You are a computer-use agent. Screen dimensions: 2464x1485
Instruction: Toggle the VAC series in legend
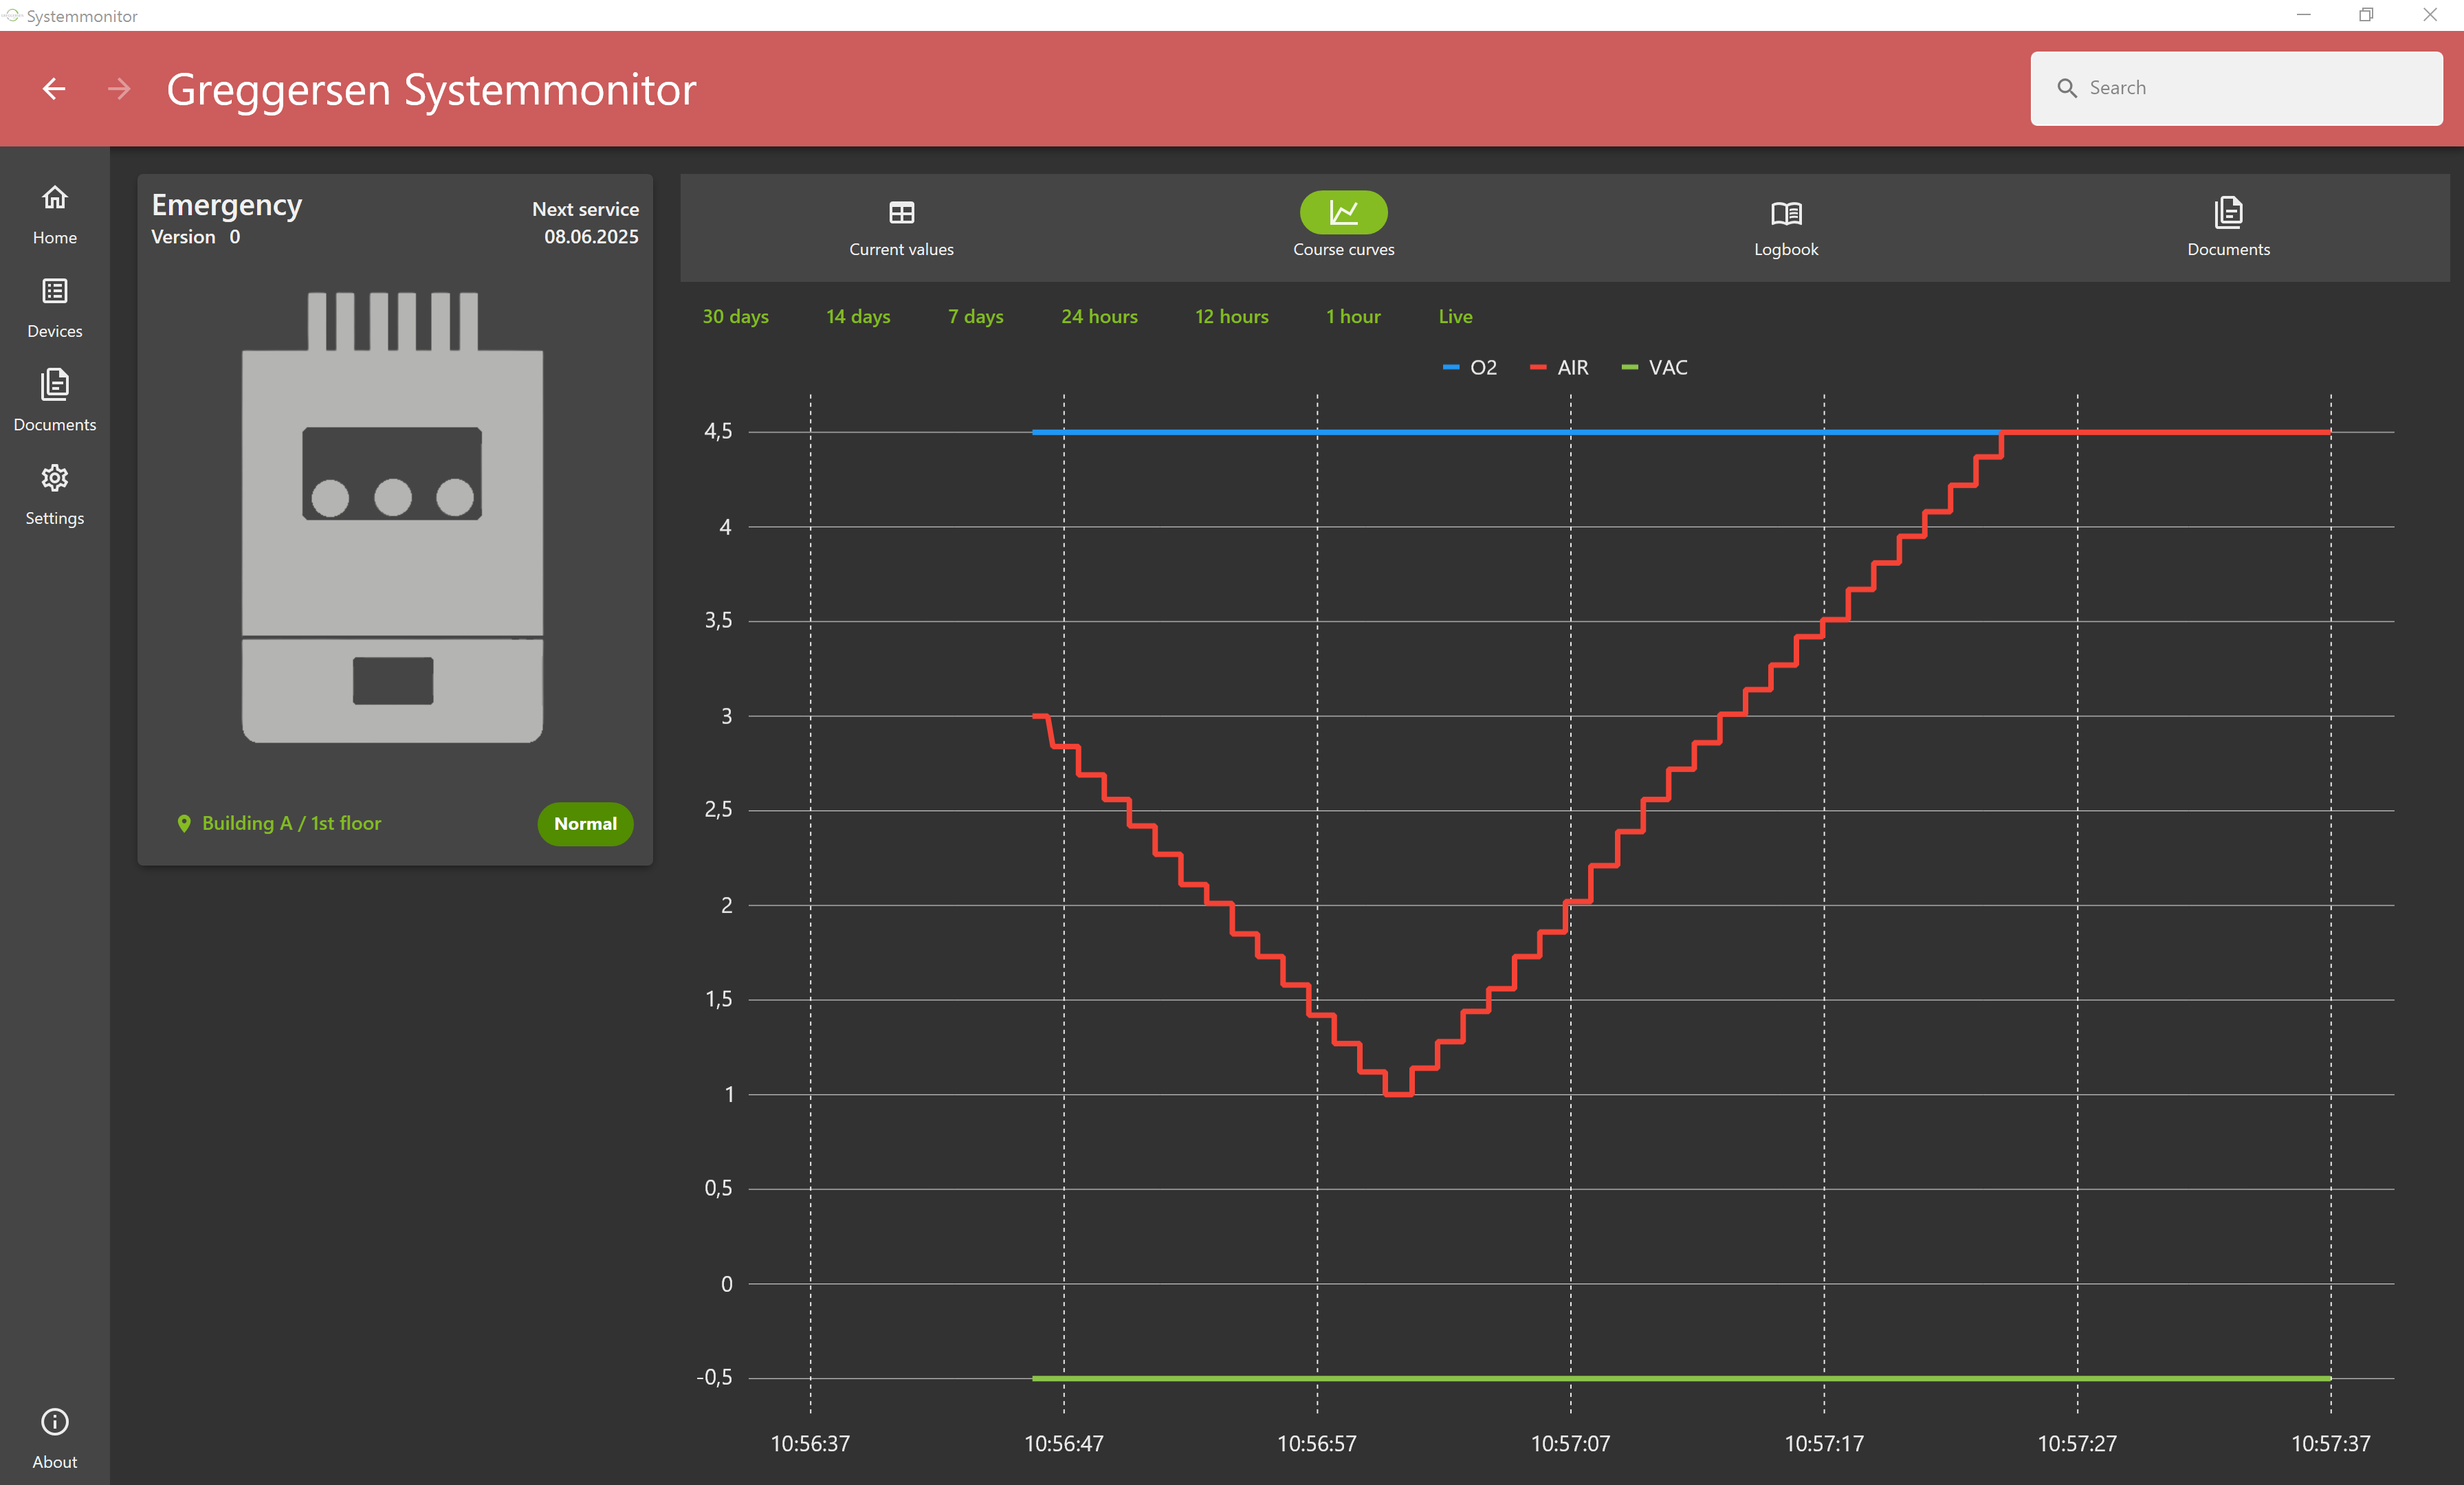pyautogui.click(x=1655, y=368)
